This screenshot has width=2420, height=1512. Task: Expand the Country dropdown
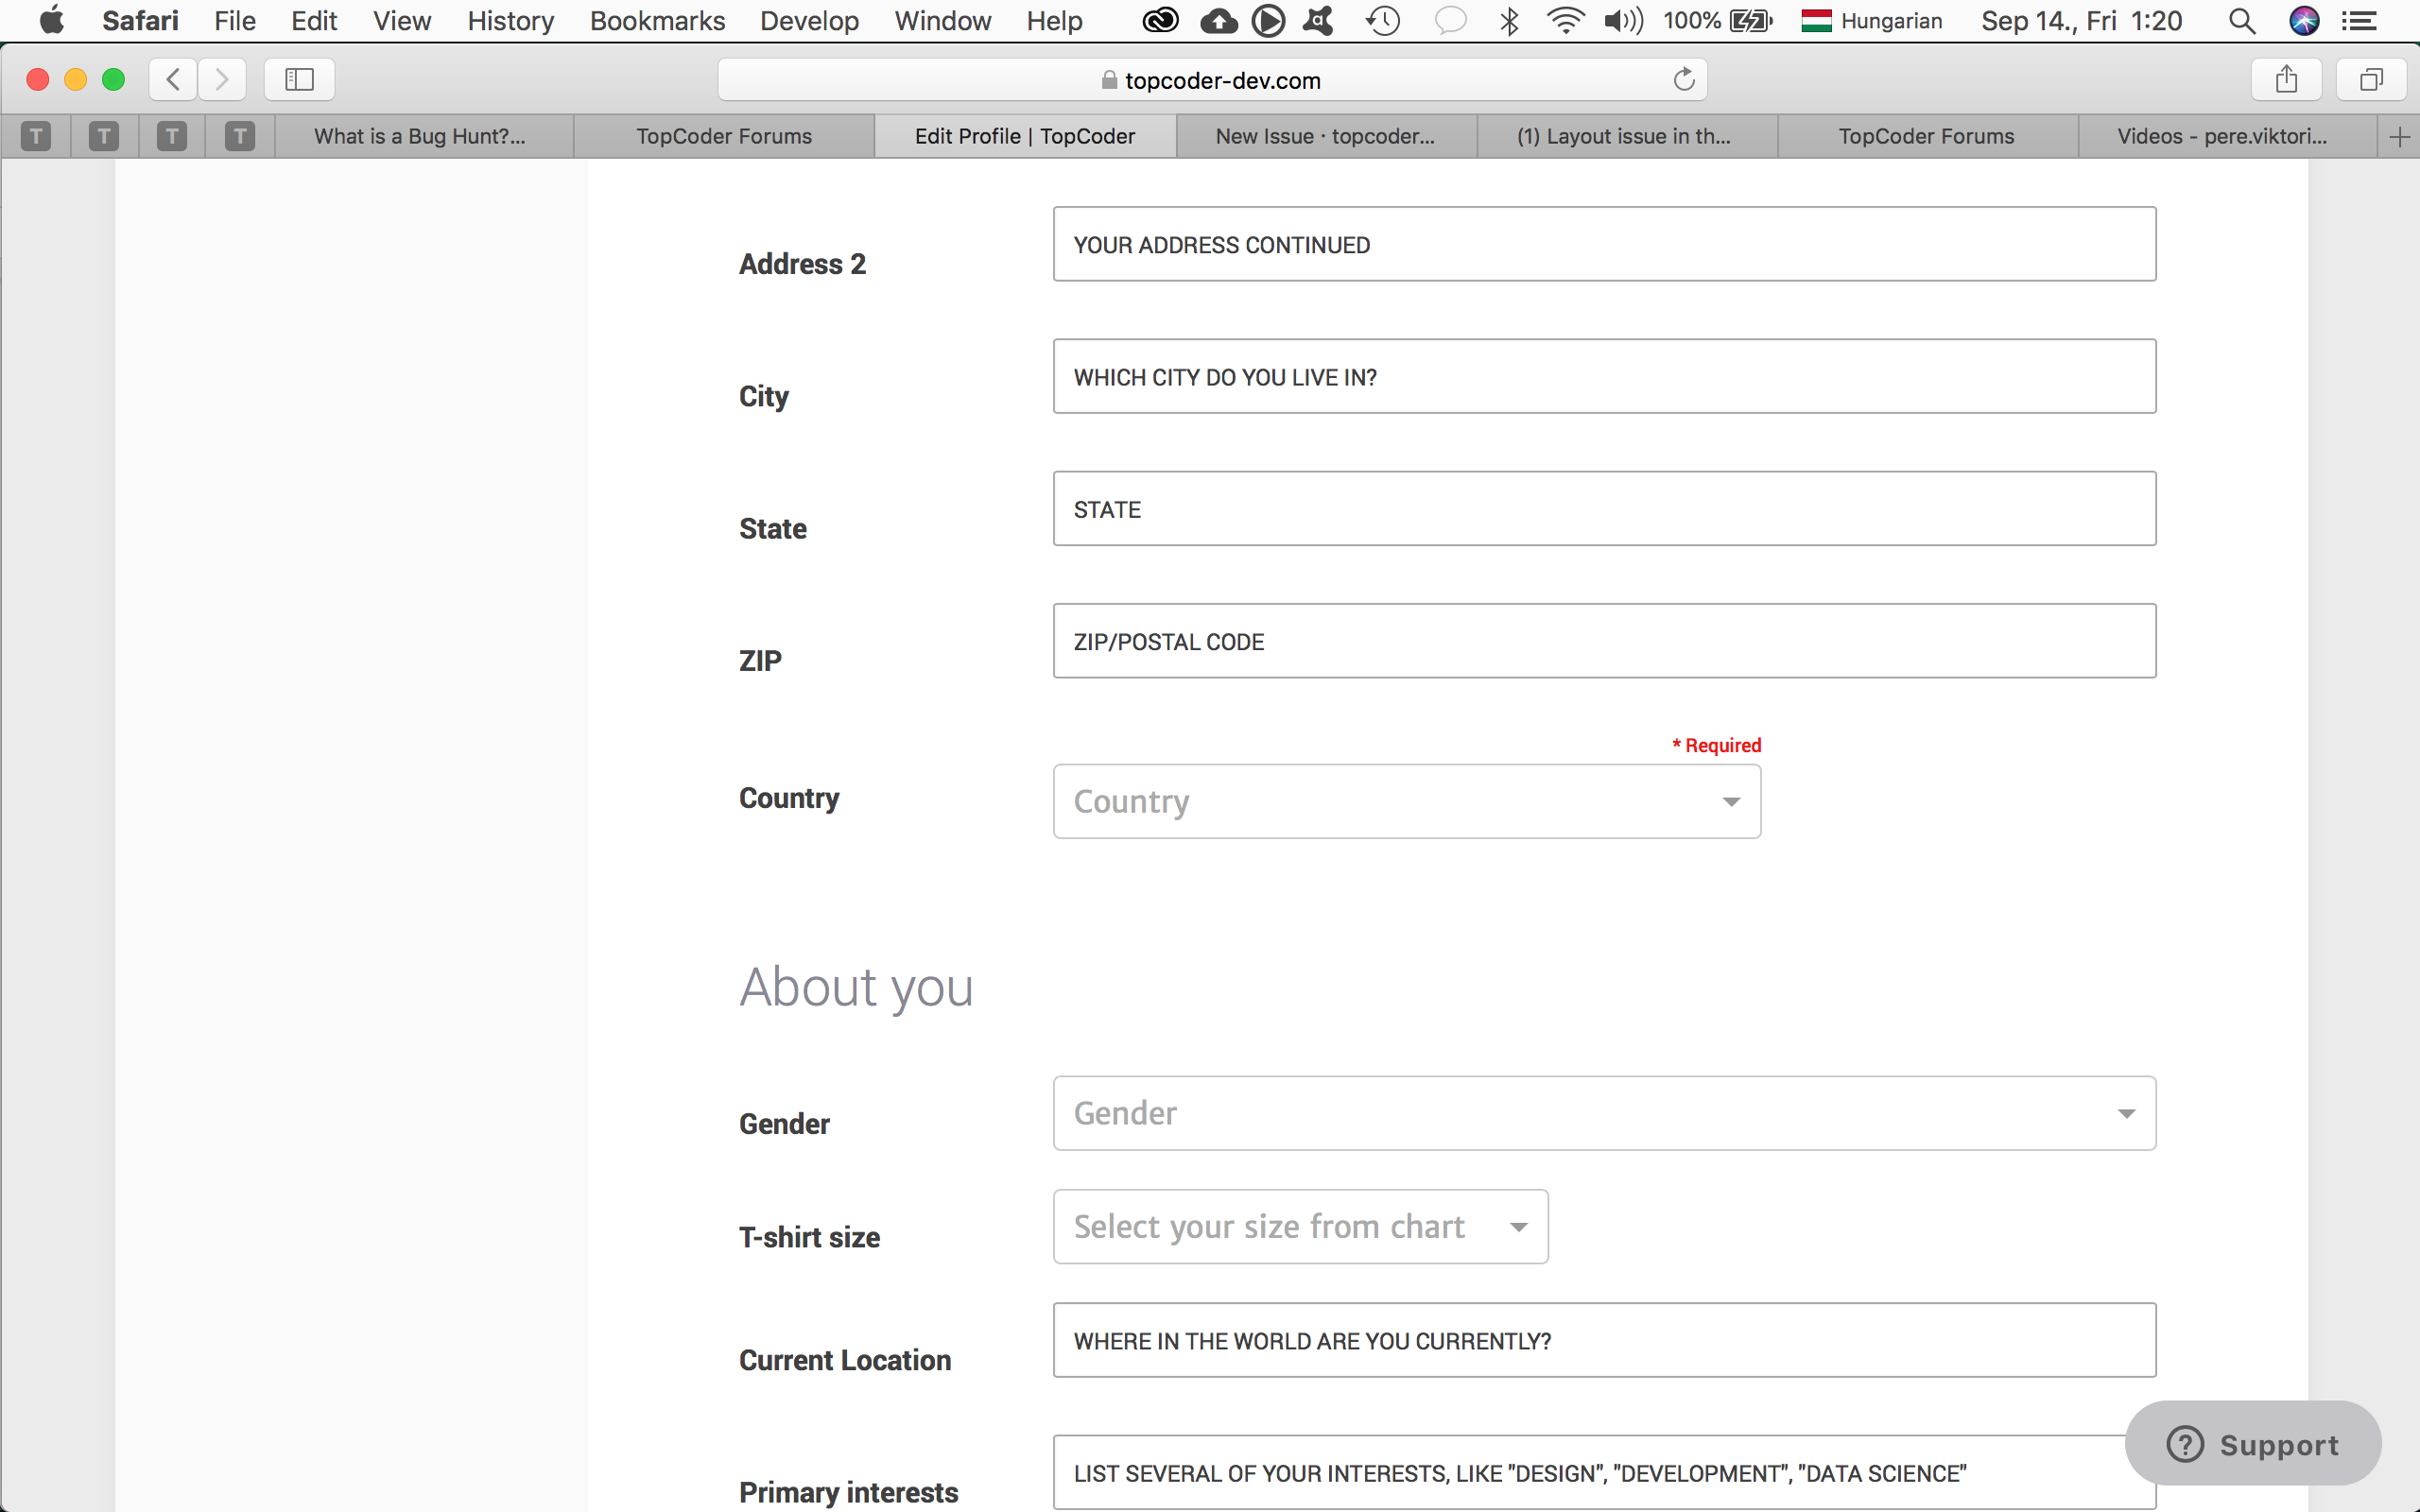1406,801
